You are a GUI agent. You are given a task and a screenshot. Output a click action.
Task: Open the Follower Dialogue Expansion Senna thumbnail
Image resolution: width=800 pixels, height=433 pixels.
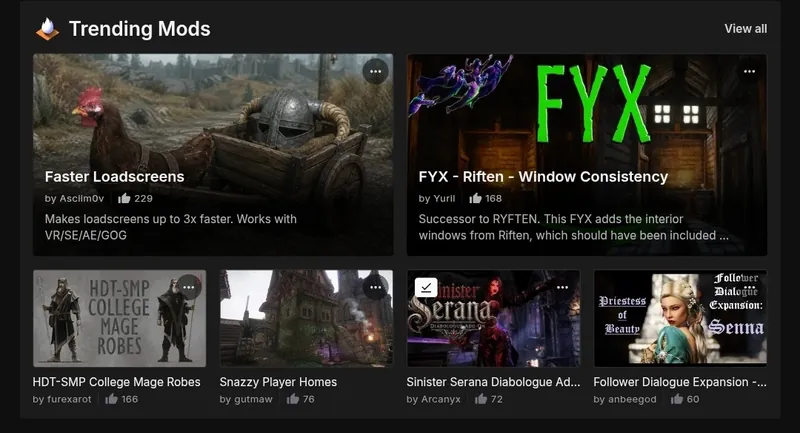tap(680, 318)
